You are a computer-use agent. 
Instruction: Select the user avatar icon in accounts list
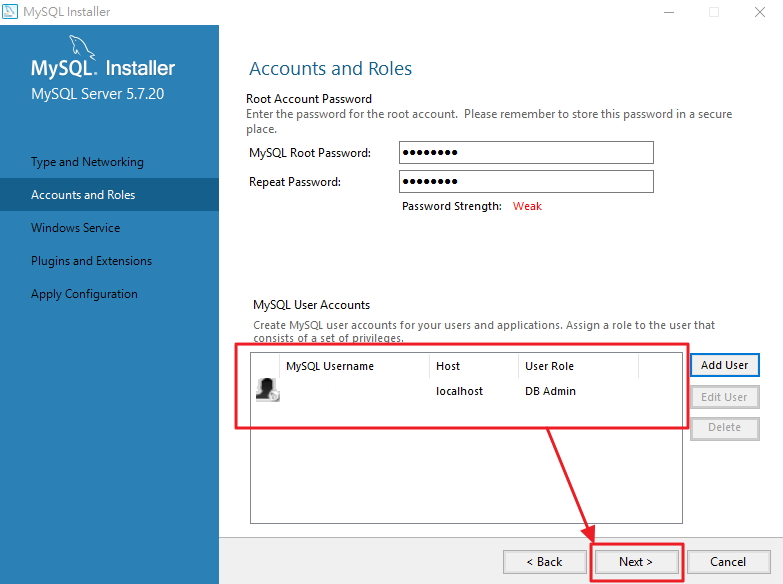click(267, 390)
